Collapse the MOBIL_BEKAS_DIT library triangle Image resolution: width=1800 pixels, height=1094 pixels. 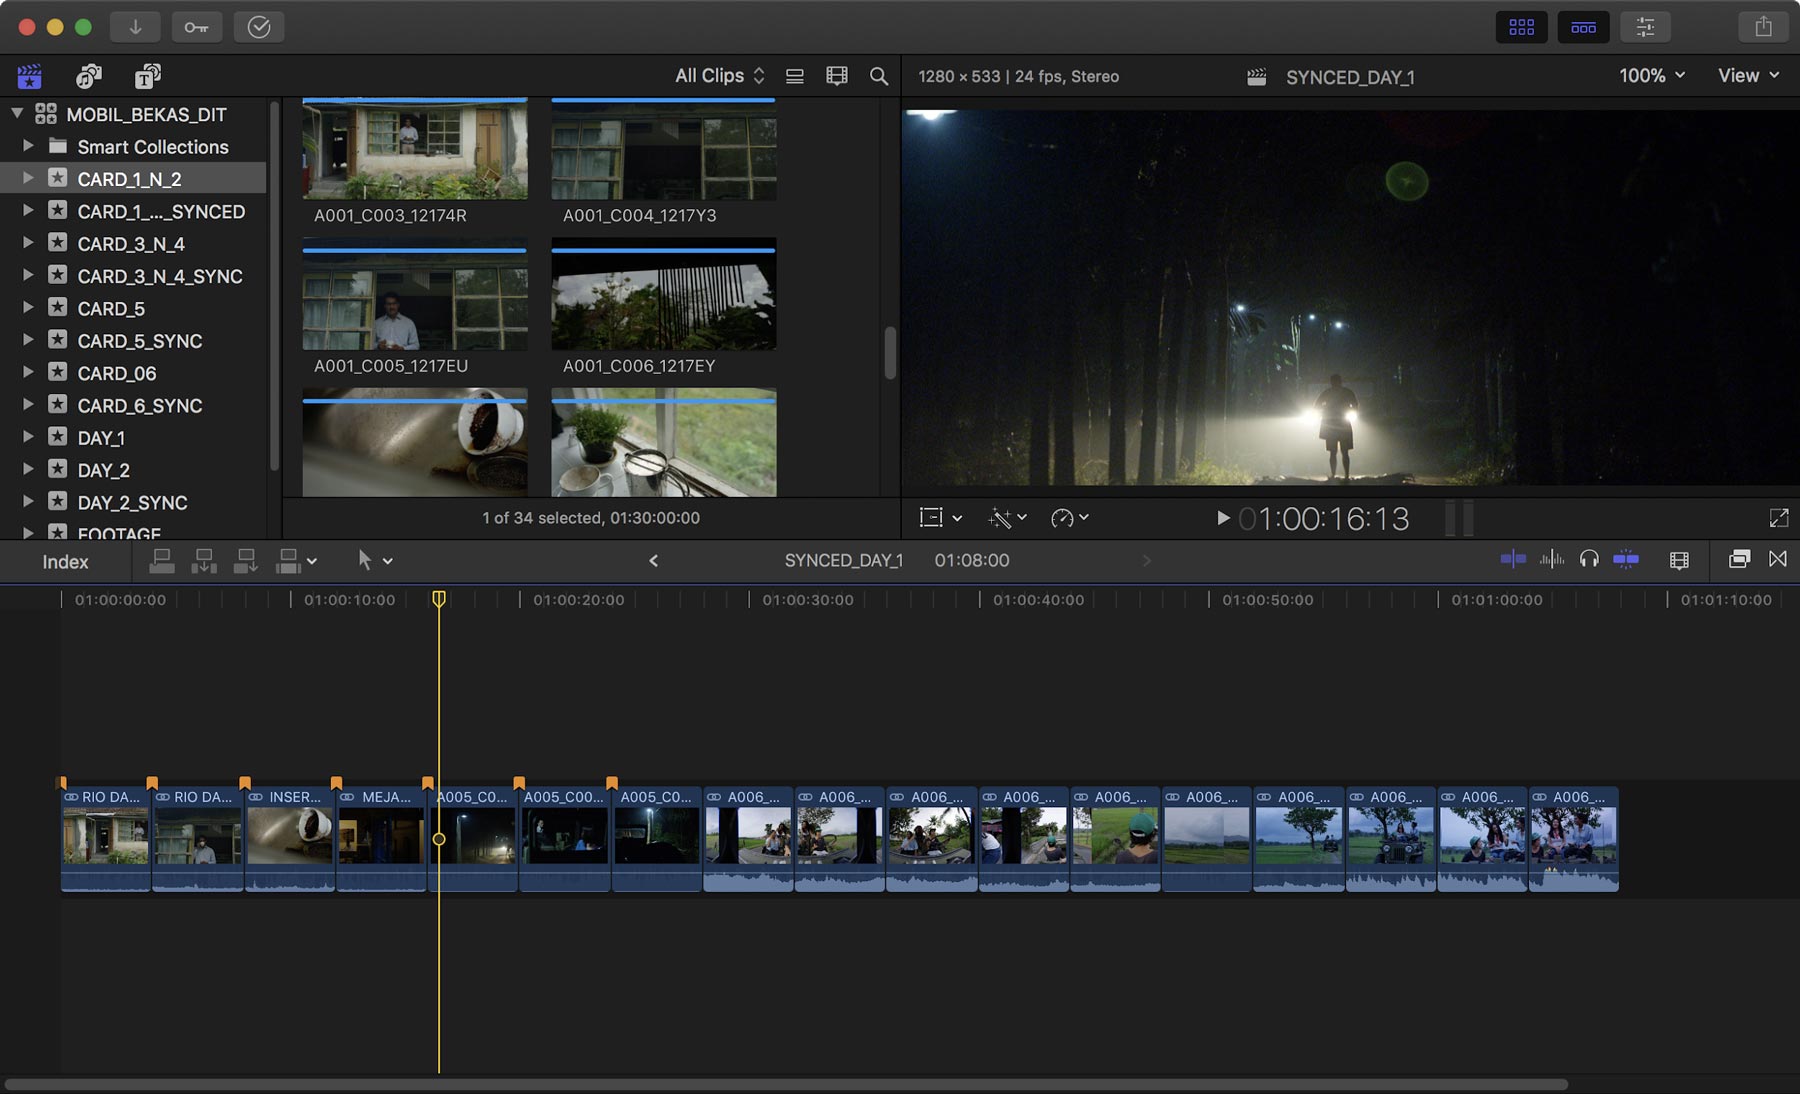(x=17, y=113)
